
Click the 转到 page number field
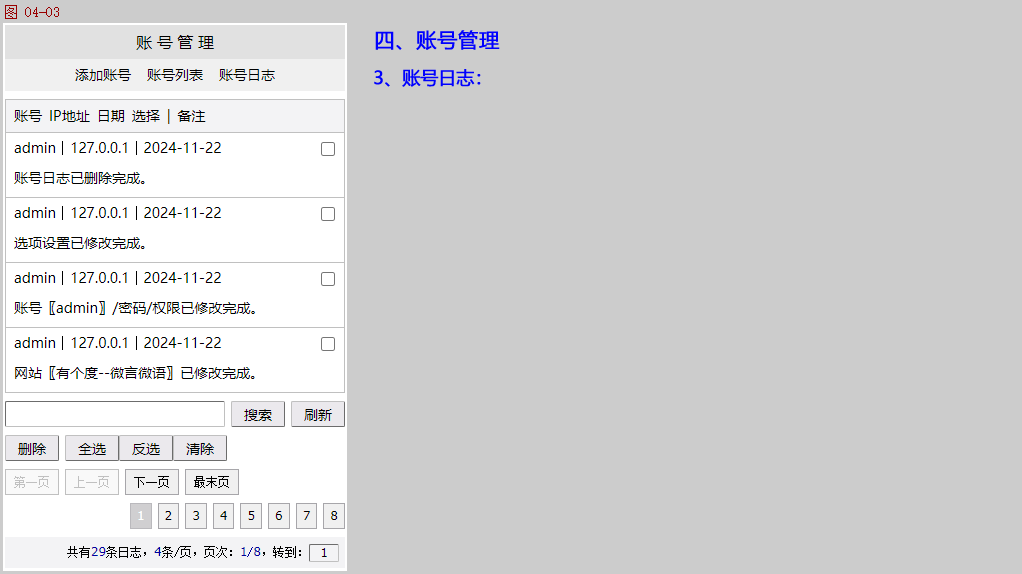click(x=324, y=553)
